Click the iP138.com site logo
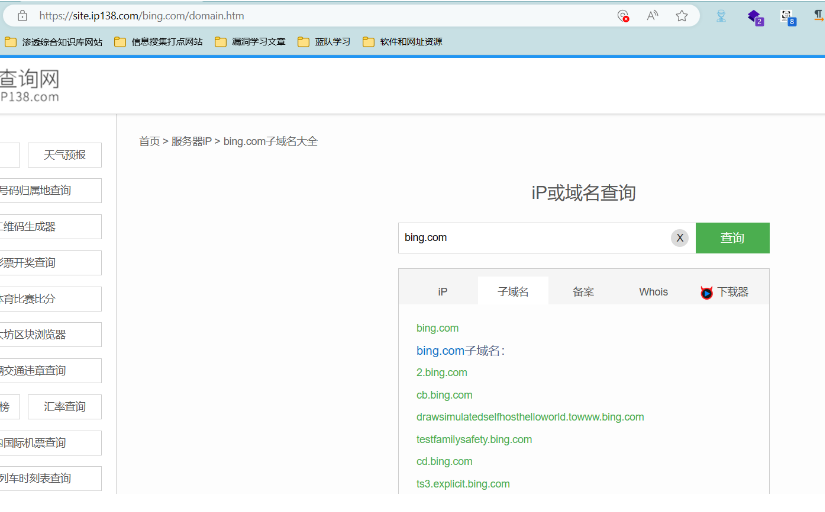This screenshot has height=512, width=825. point(29,85)
